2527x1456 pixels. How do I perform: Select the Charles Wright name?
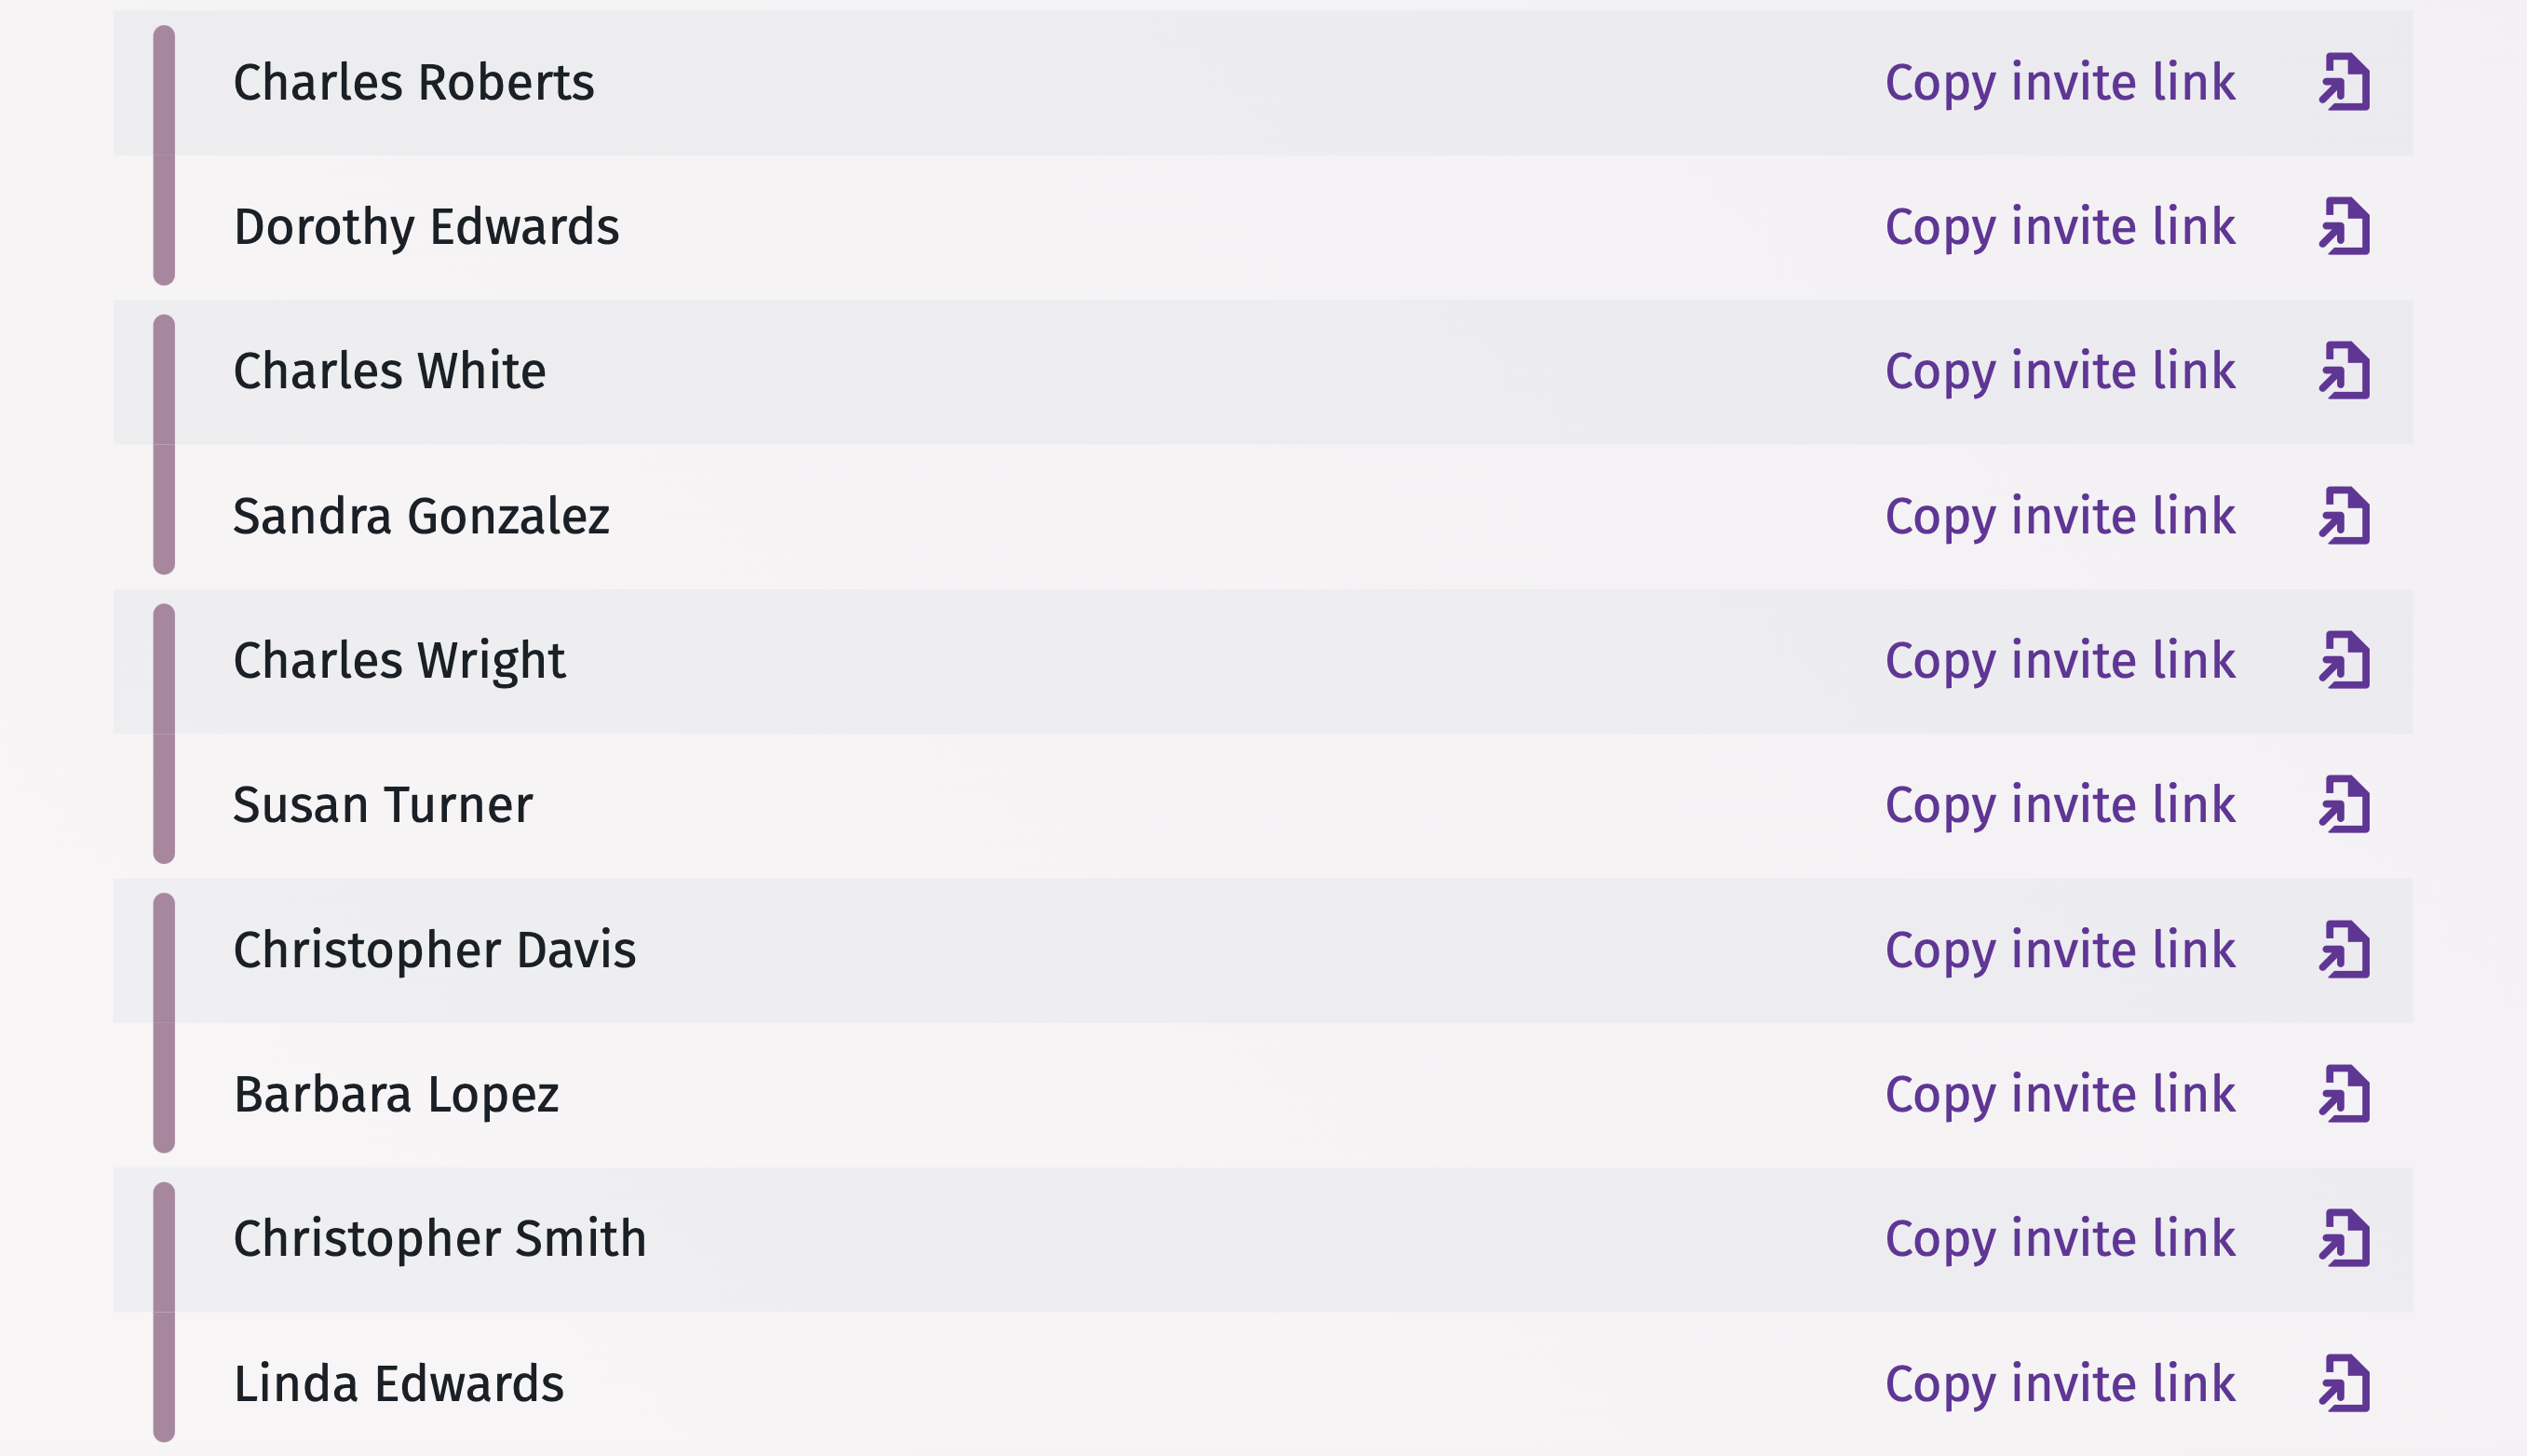pyautogui.click(x=399, y=660)
